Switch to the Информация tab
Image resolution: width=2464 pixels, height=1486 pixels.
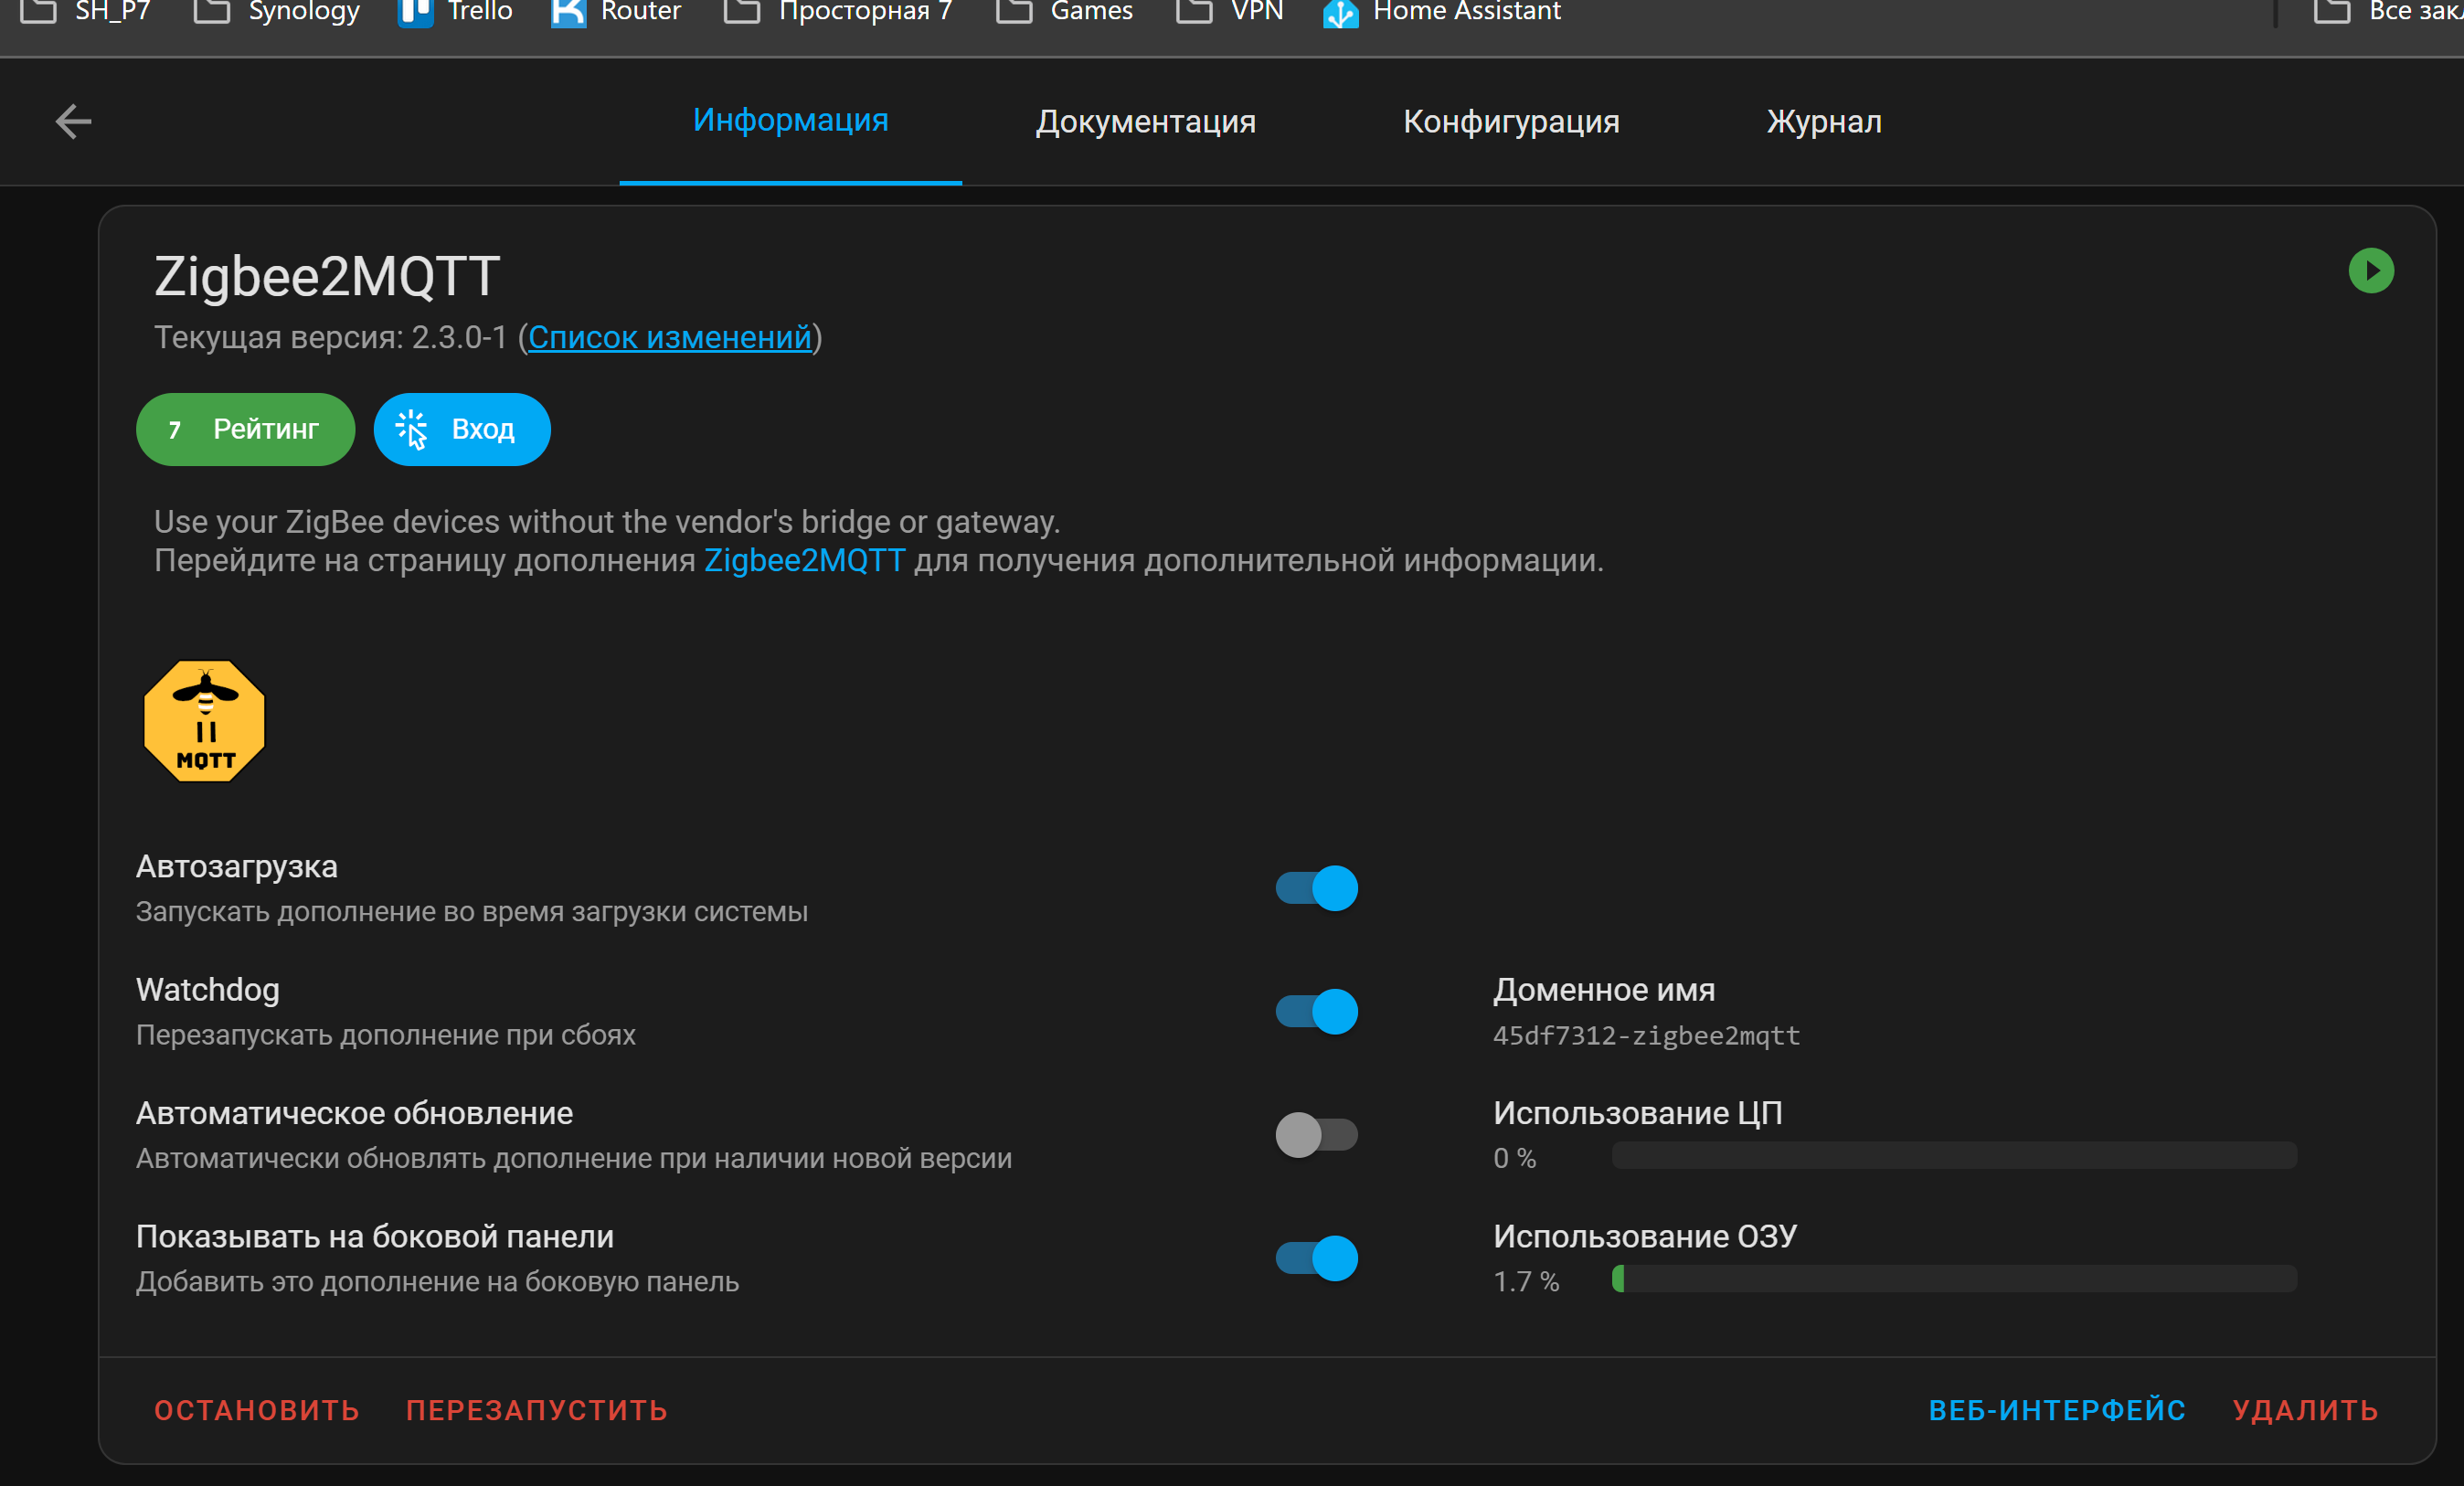click(790, 121)
